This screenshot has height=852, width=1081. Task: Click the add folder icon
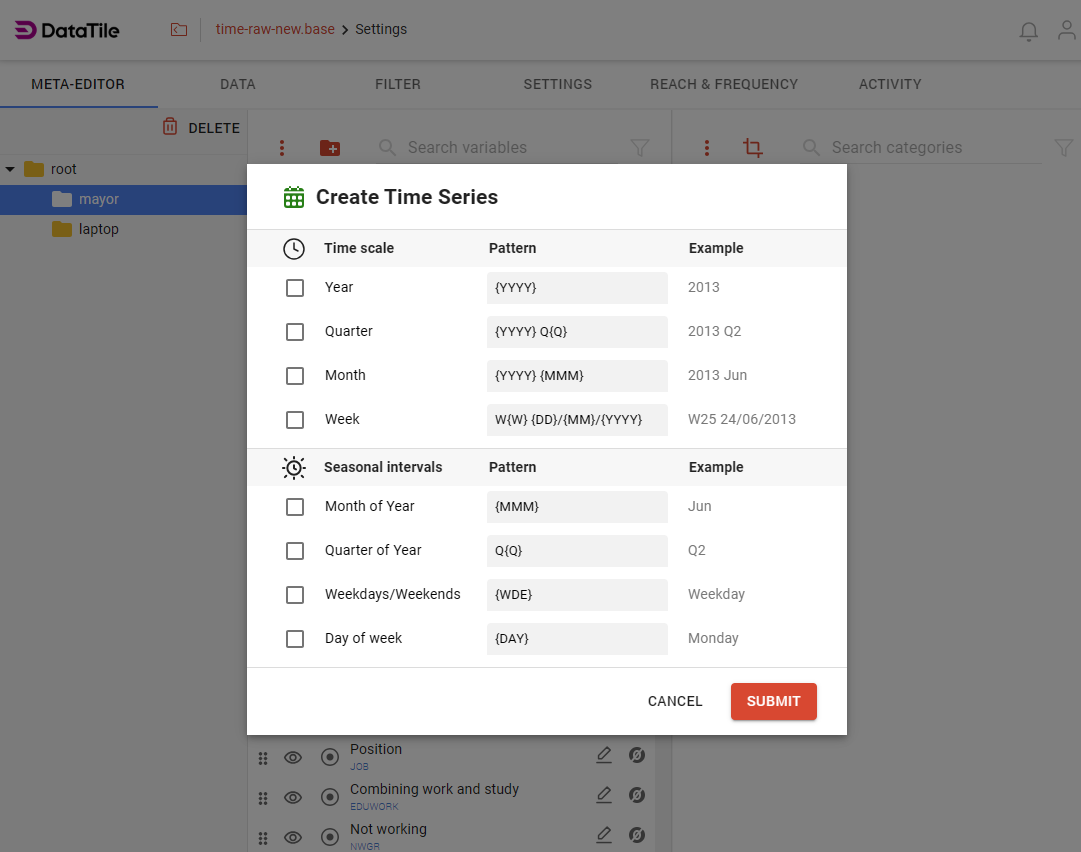click(330, 148)
